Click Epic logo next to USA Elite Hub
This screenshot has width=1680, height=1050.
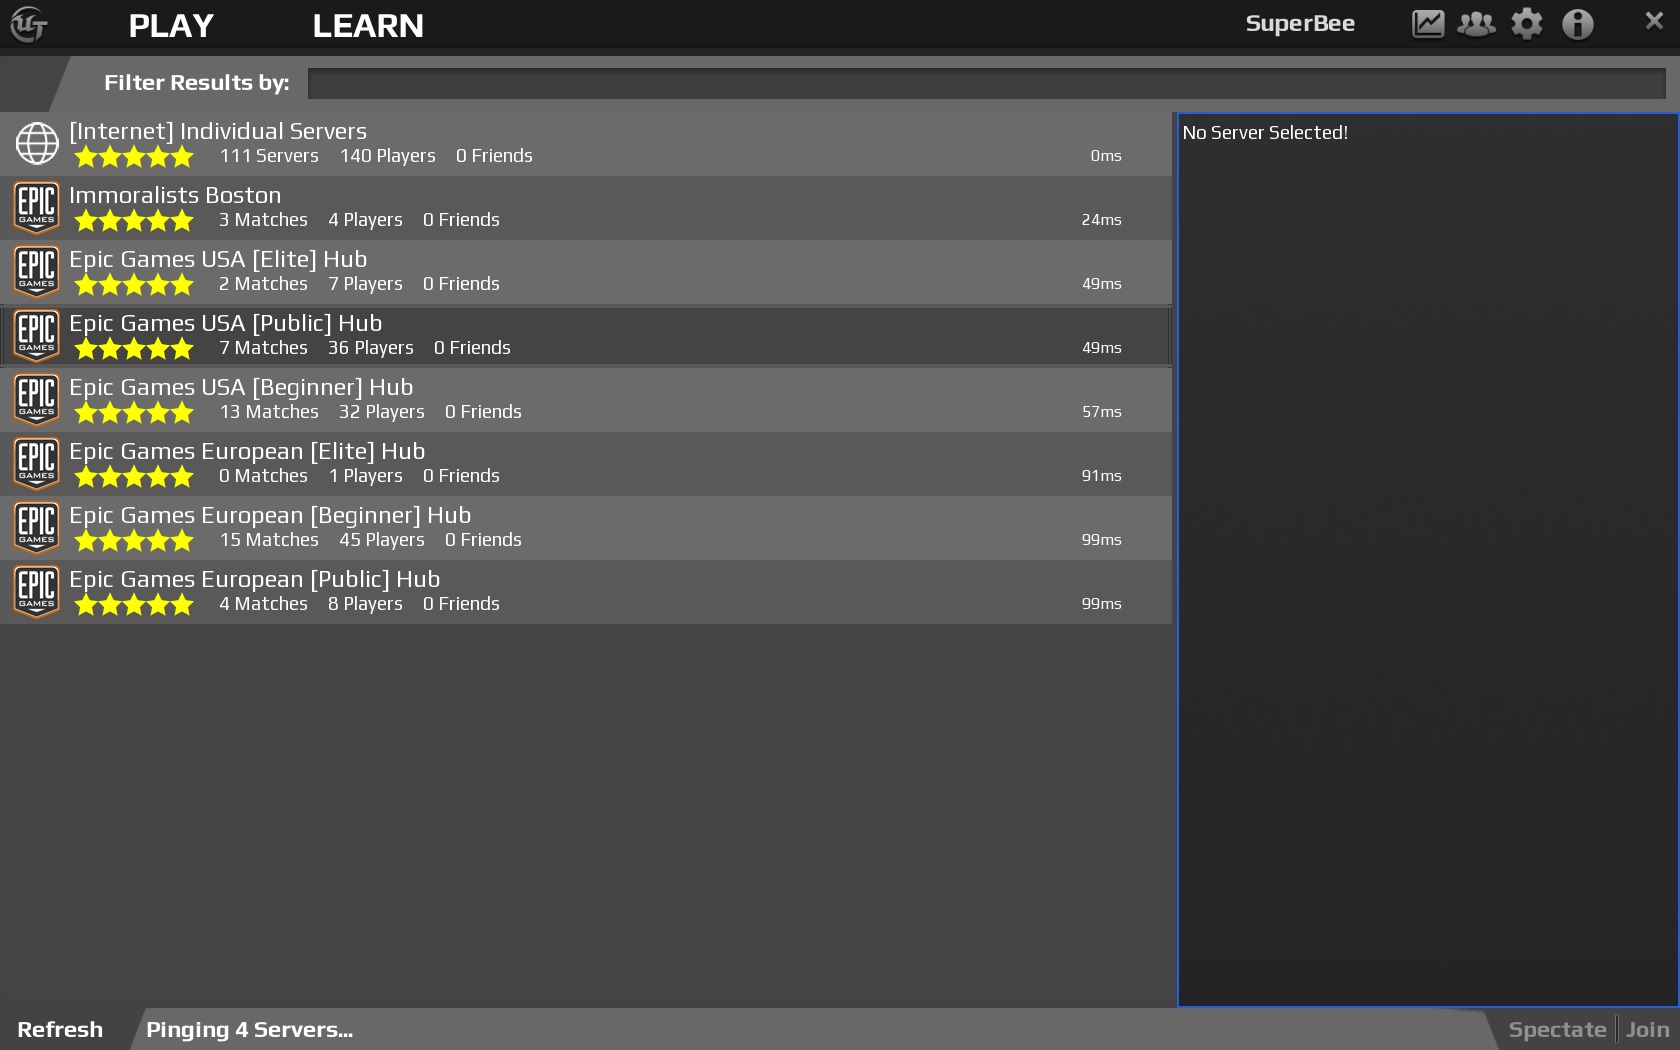[x=37, y=272]
